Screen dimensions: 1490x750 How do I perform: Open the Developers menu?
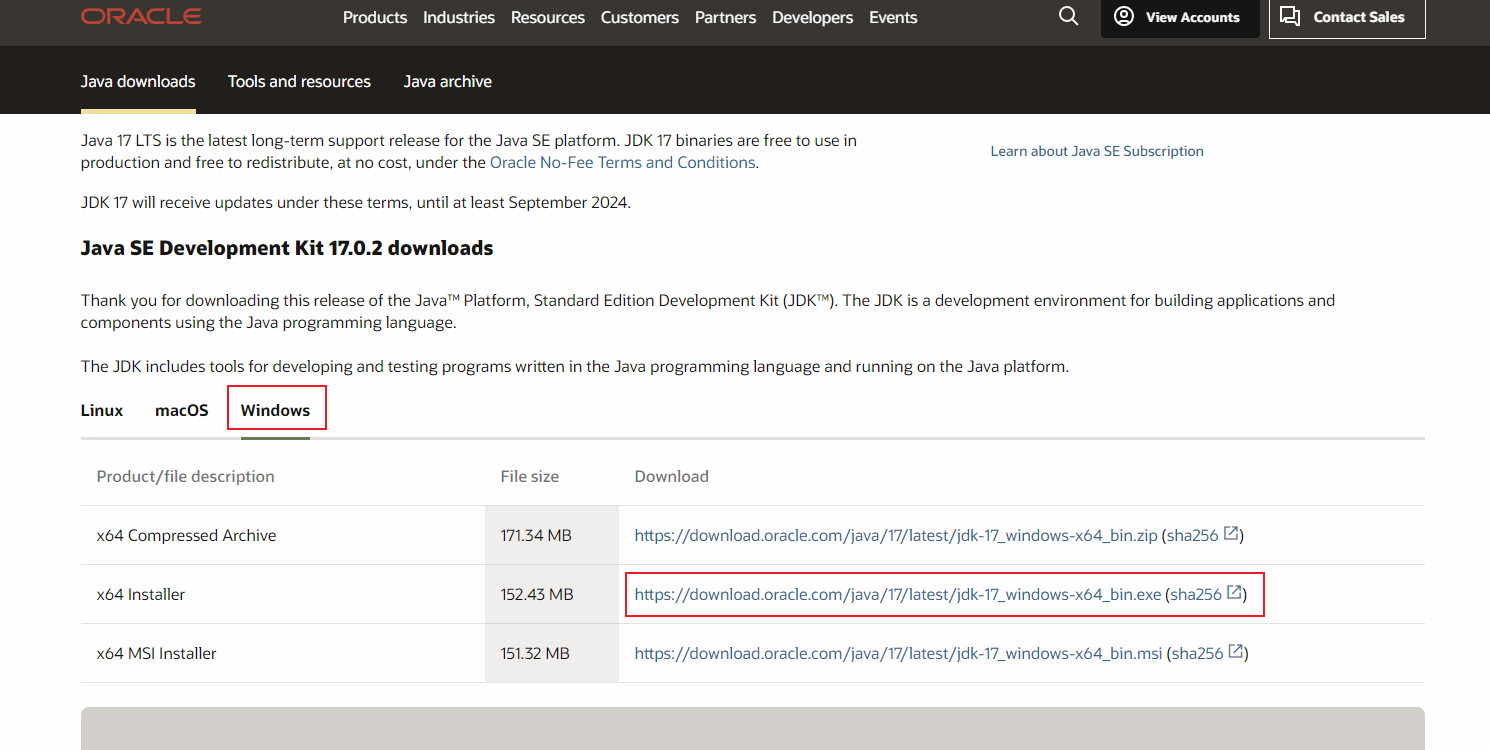pos(813,17)
